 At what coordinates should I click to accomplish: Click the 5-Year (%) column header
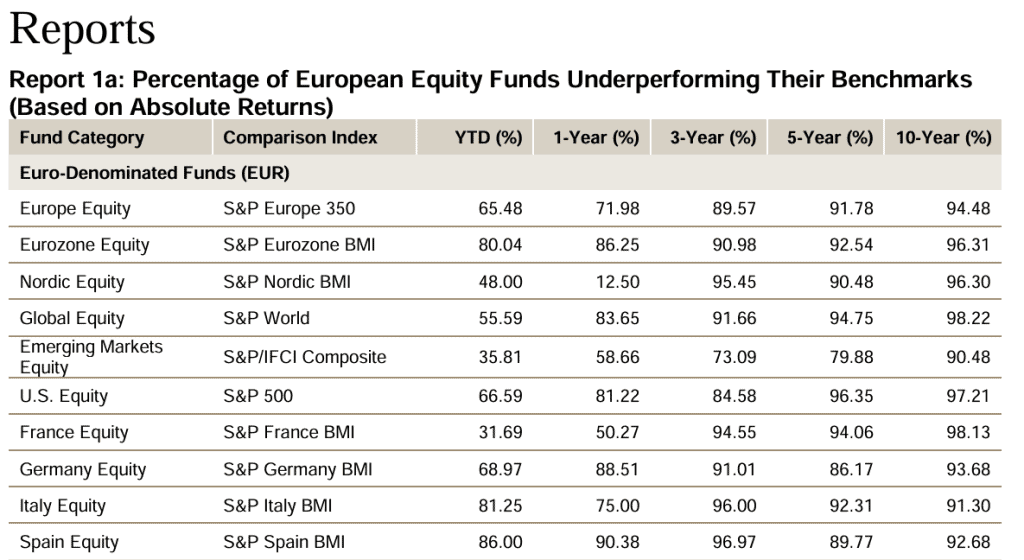point(830,138)
